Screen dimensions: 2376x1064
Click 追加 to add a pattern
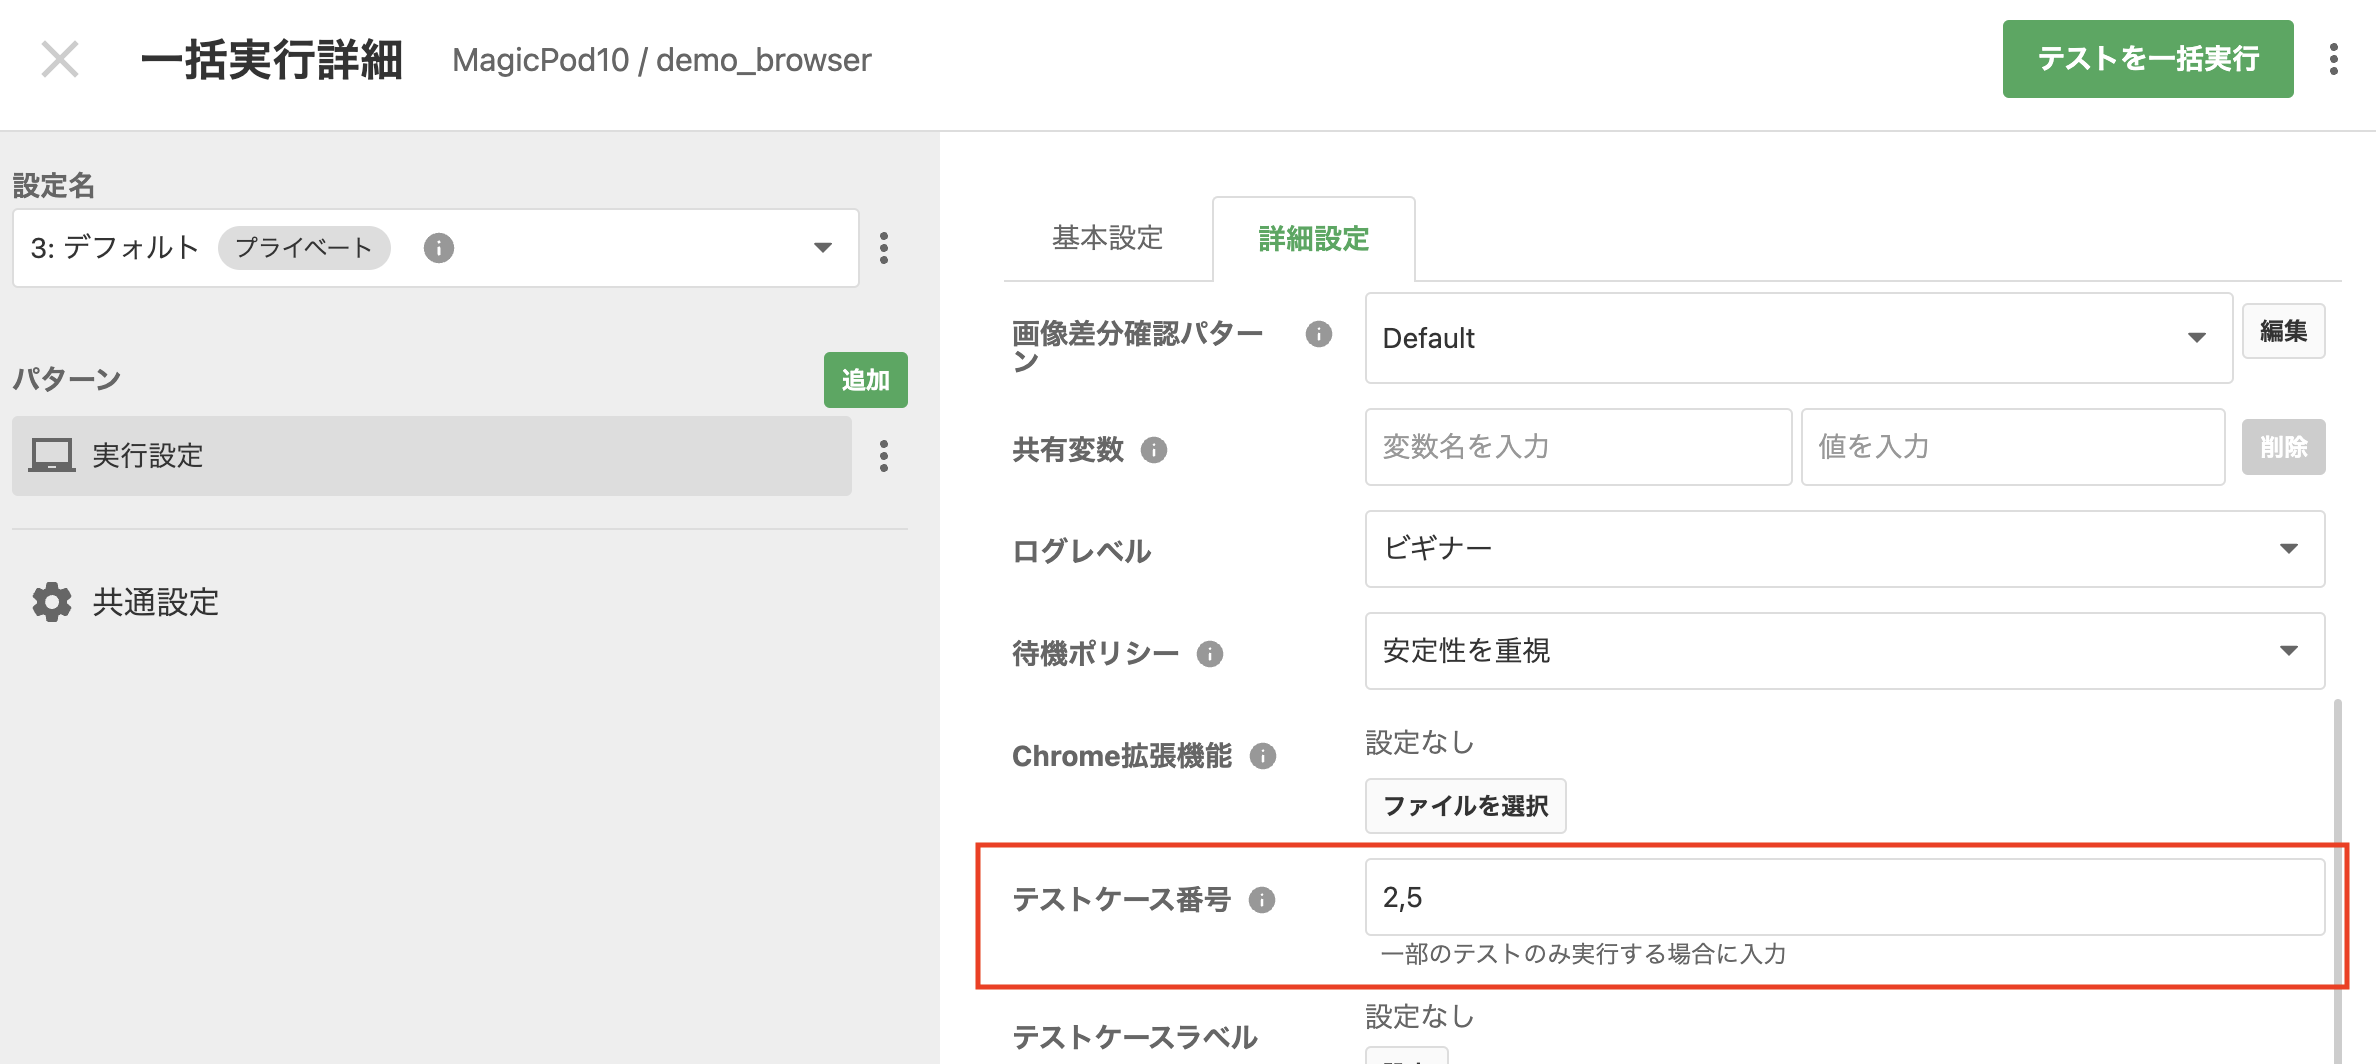[x=865, y=380]
